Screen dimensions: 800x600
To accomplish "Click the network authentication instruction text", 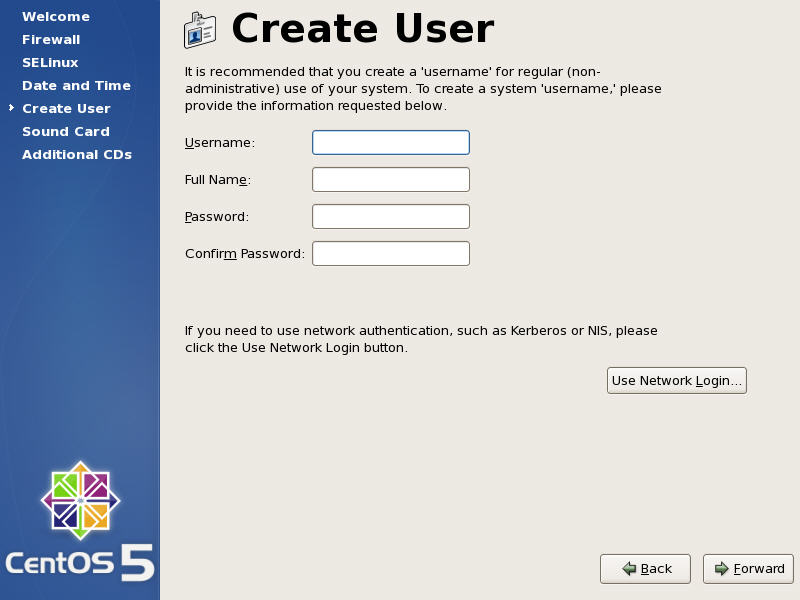I will [421, 339].
